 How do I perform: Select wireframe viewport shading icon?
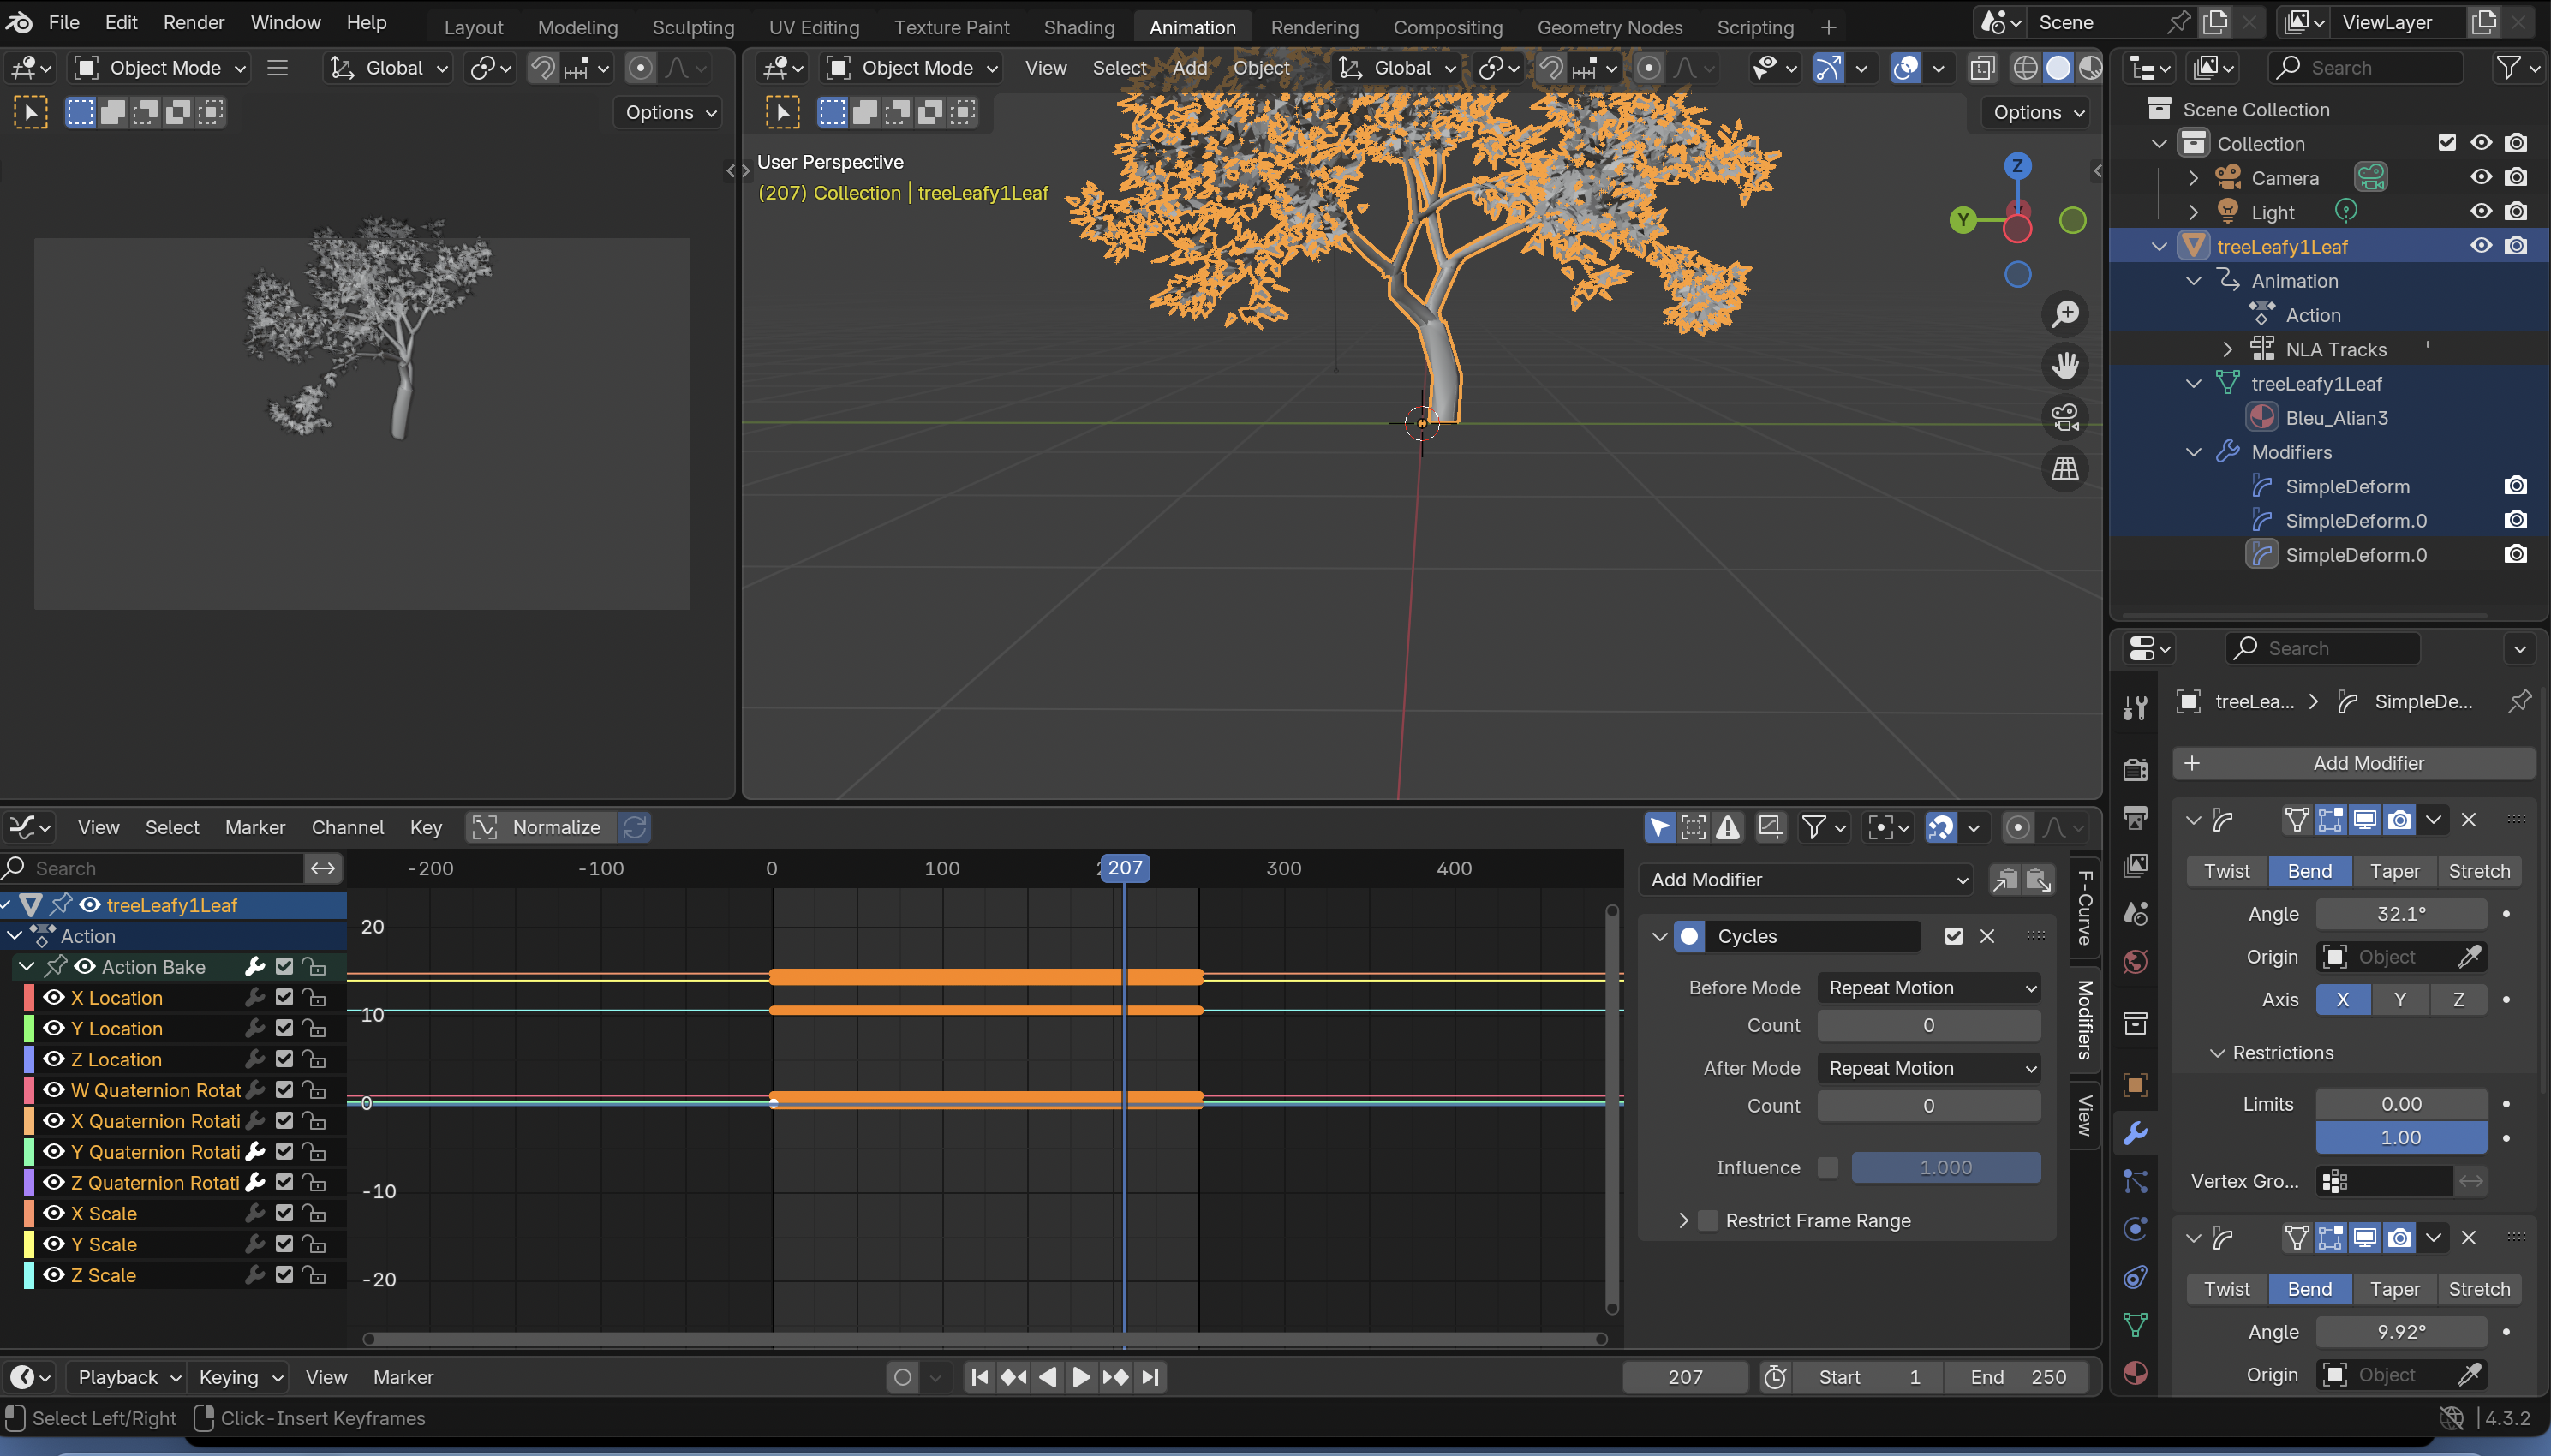[x=2025, y=68]
